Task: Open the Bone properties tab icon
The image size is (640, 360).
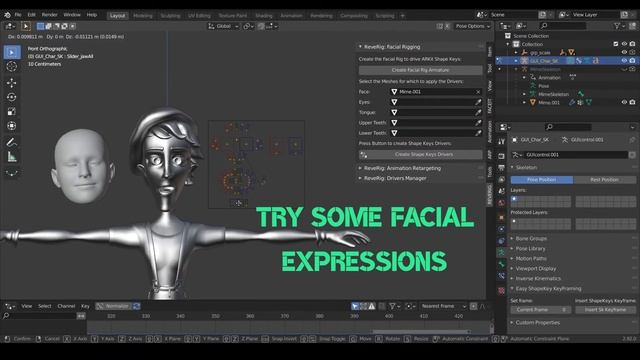Action: coord(501,264)
